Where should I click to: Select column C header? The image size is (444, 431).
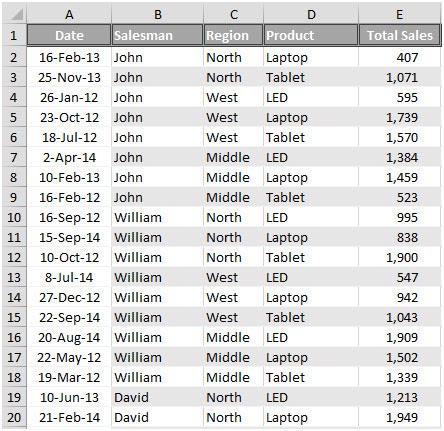point(233,14)
